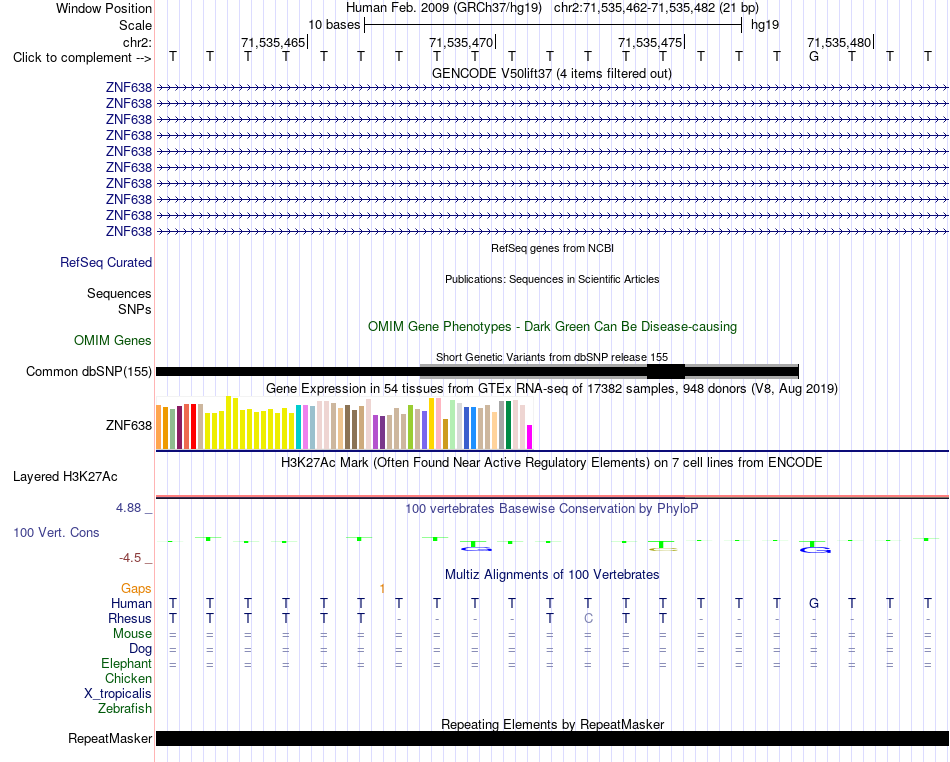Image resolution: width=950 pixels, height=762 pixels.
Task: Click the -4.5 lower conservation scale value
Action: pos(130,558)
